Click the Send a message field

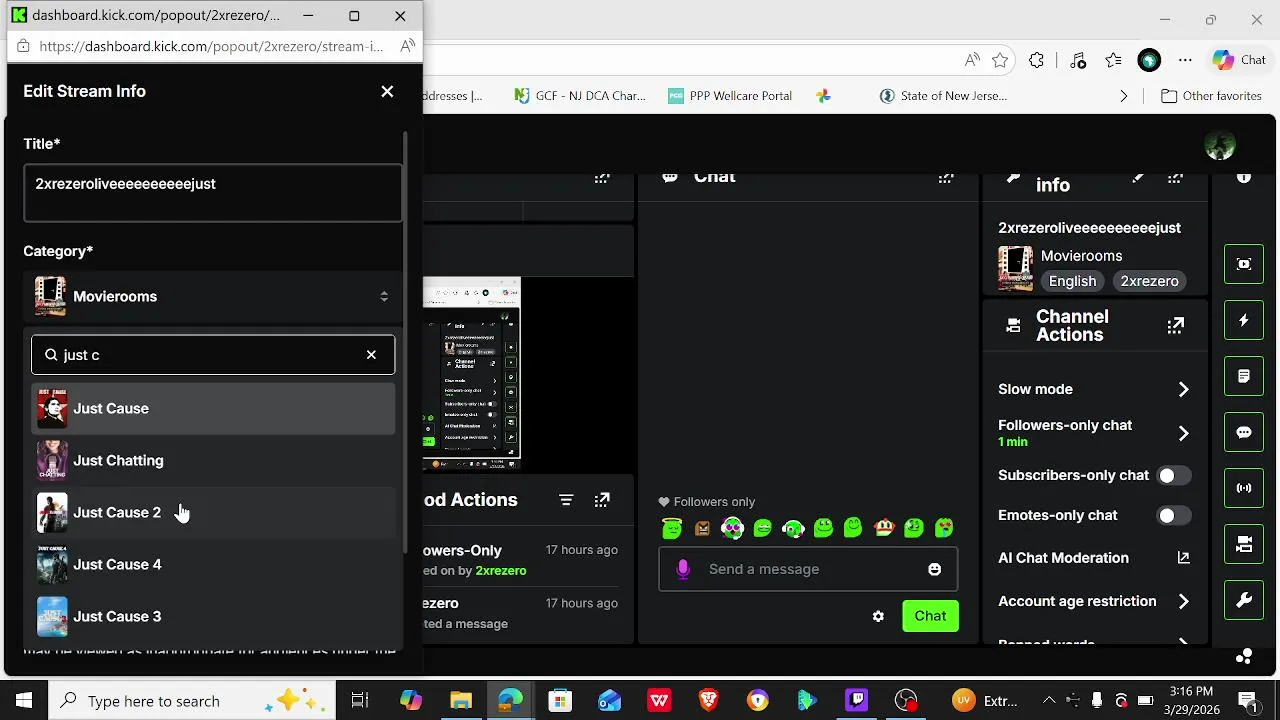[808, 569]
